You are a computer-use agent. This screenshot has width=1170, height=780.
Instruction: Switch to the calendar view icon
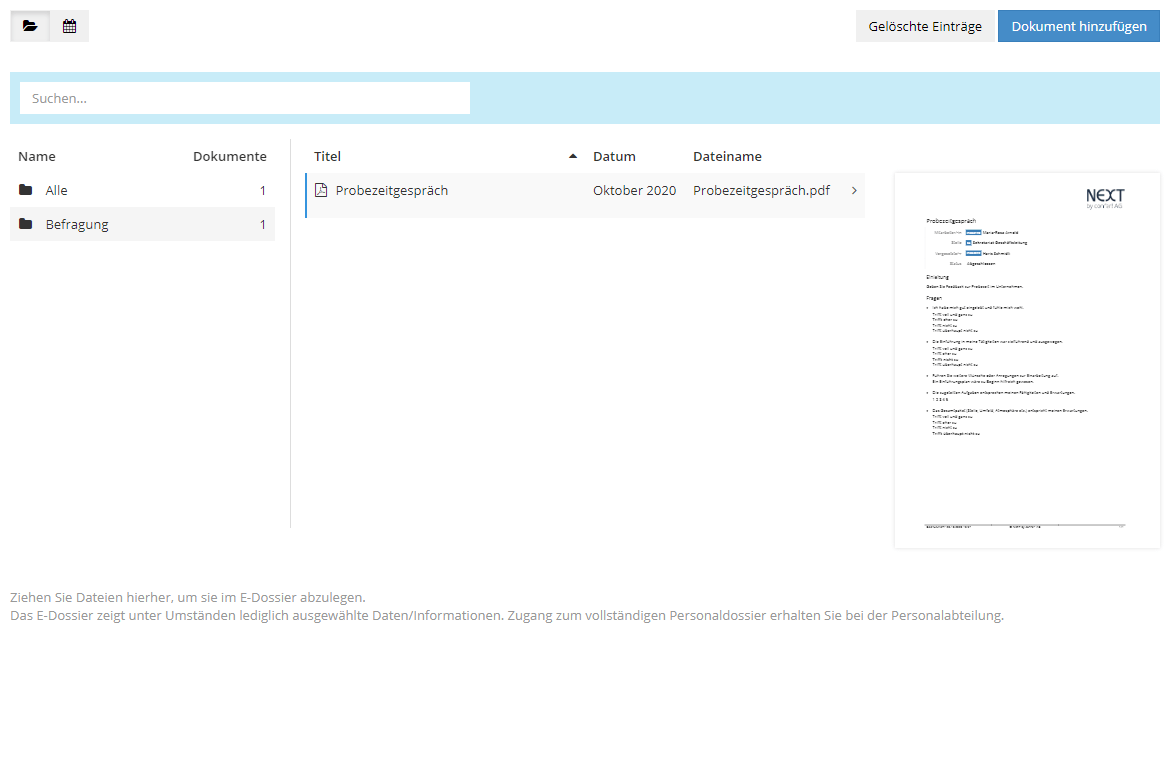click(69, 26)
